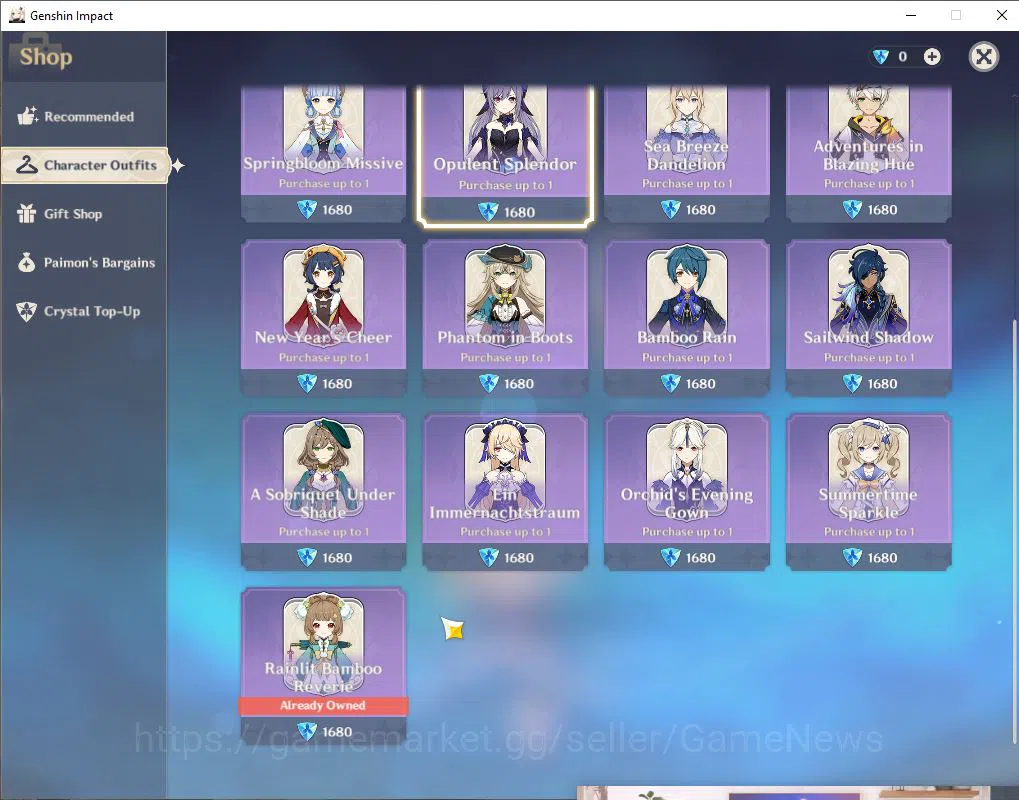
Task: Click the thumbs-up Recommended icon
Action: [x=27, y=116]
